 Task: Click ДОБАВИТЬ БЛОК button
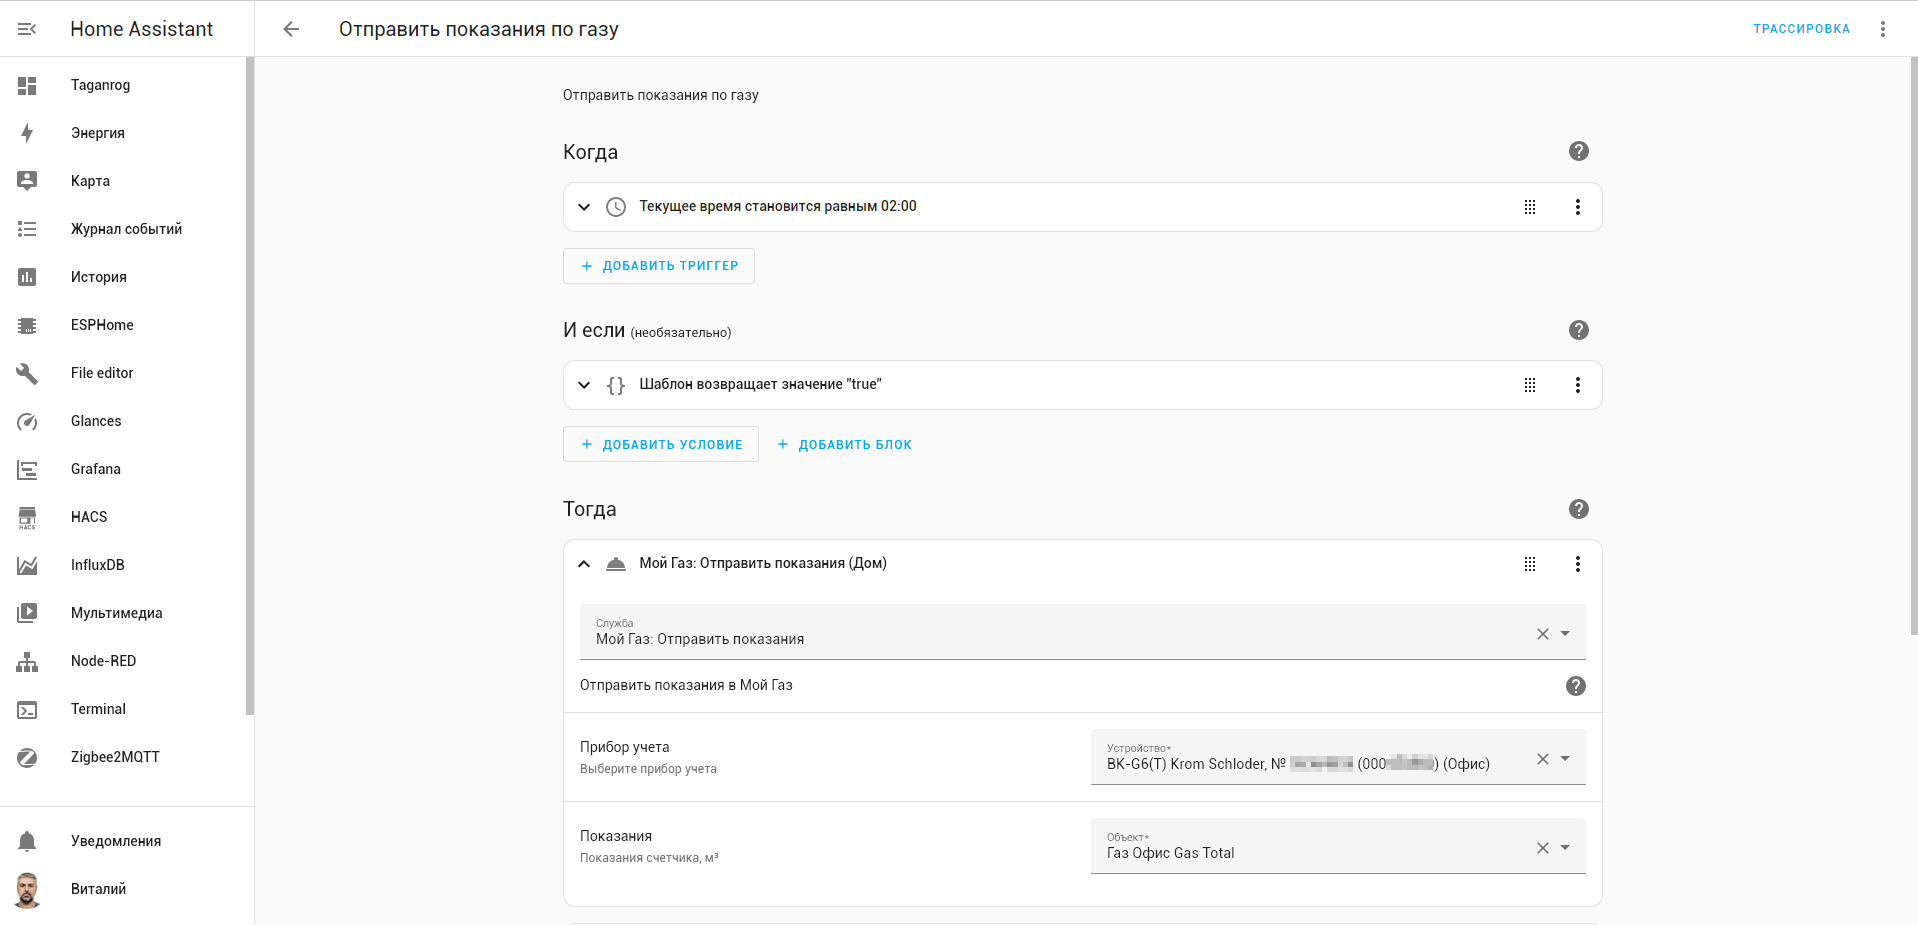pyautogui.click(x=845, y=444)
